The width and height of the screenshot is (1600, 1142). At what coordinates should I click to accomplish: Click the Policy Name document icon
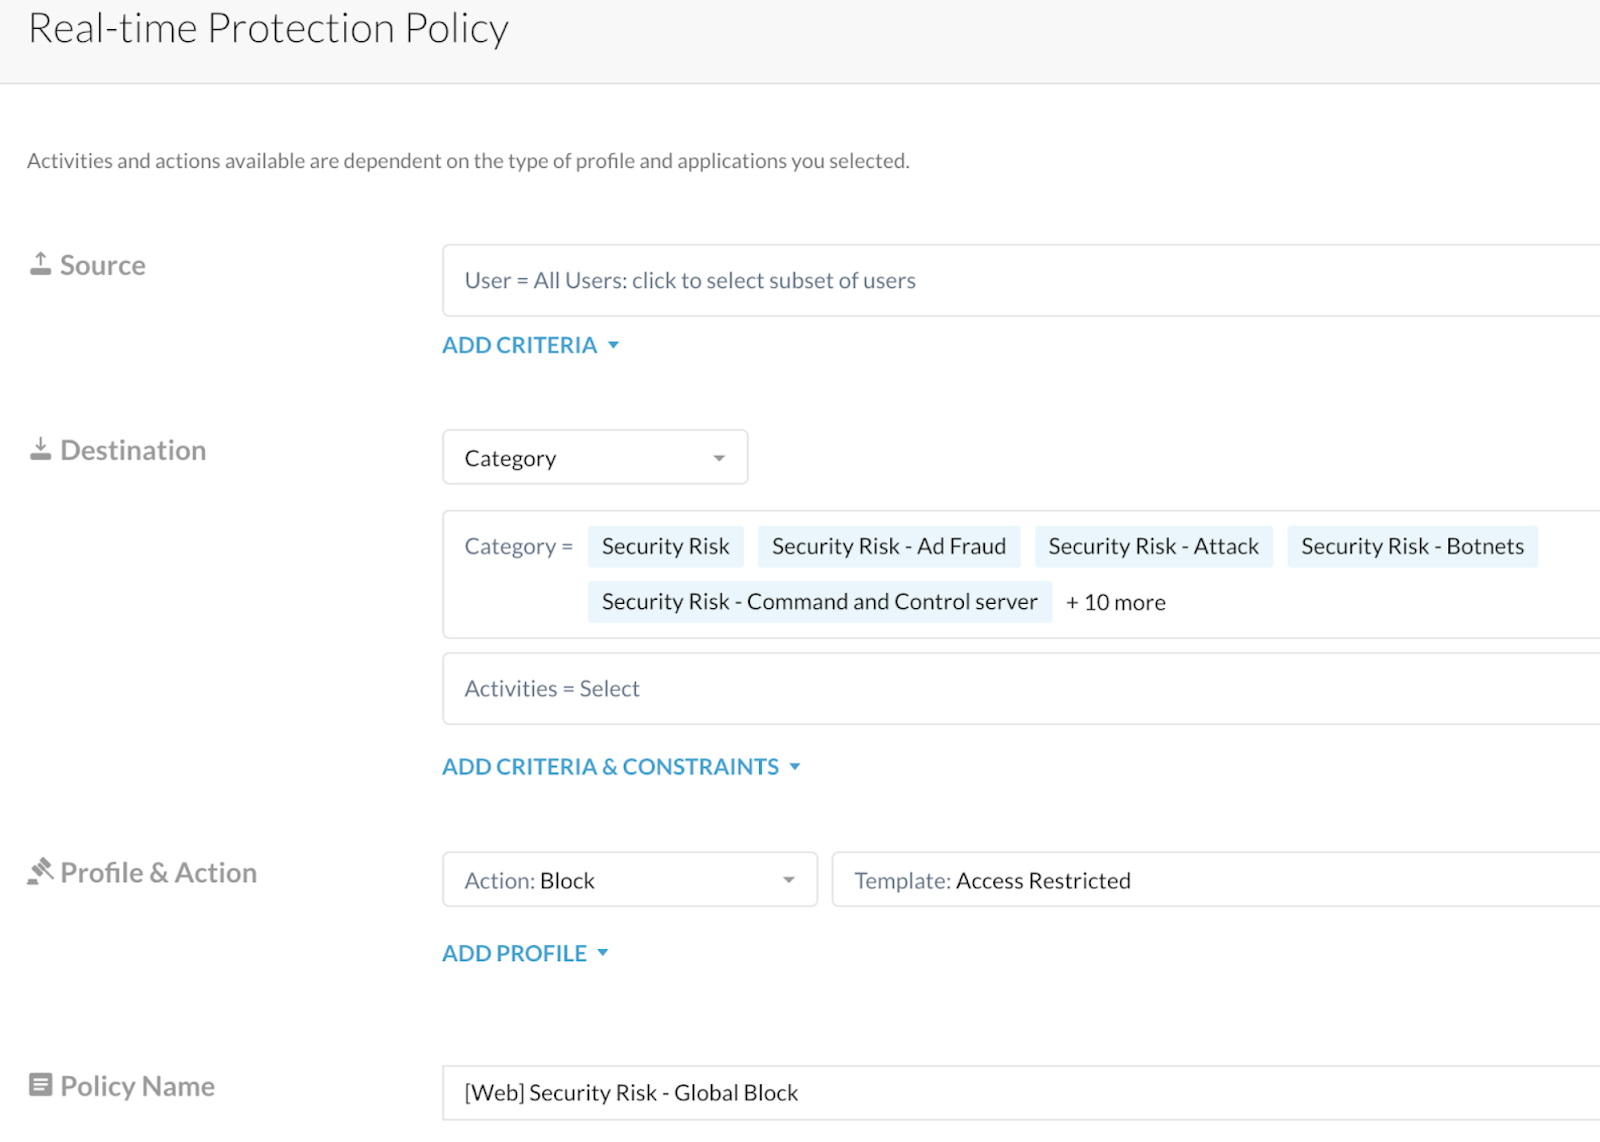40,1085
